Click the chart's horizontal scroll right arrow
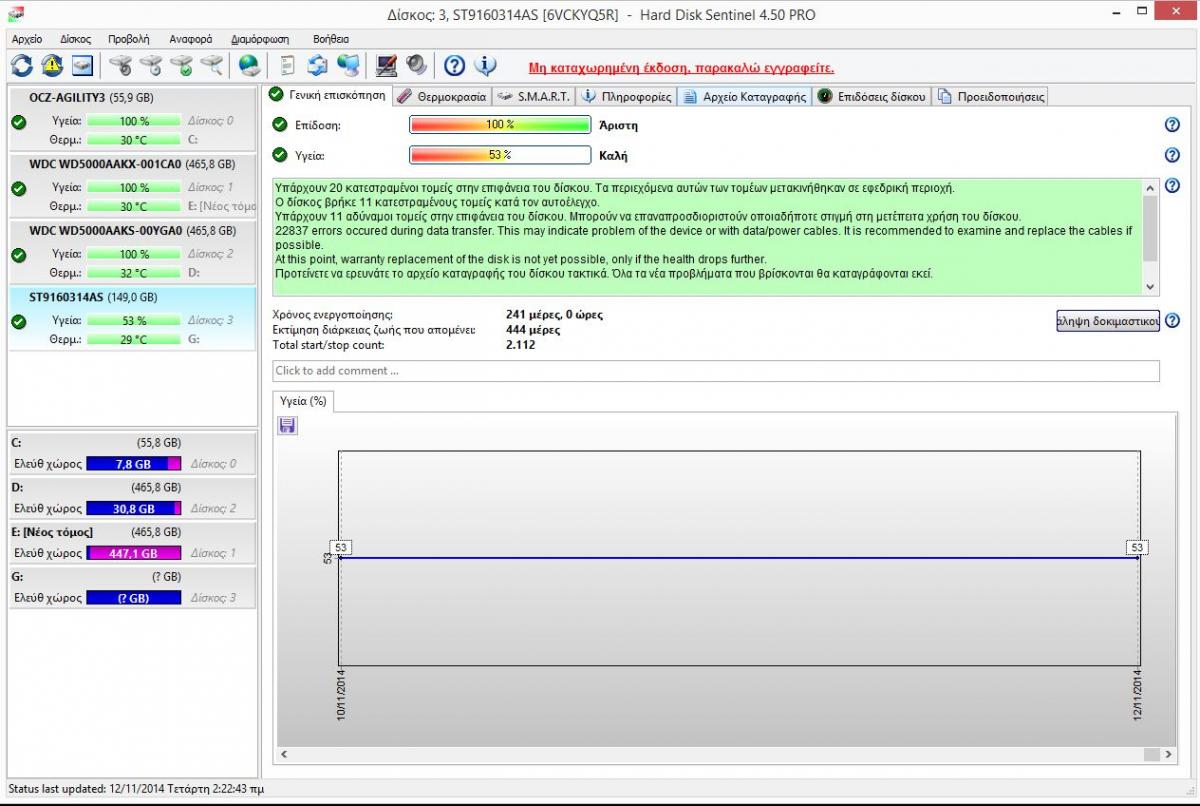The image size is (1200, 806). tap(1167, 754)
